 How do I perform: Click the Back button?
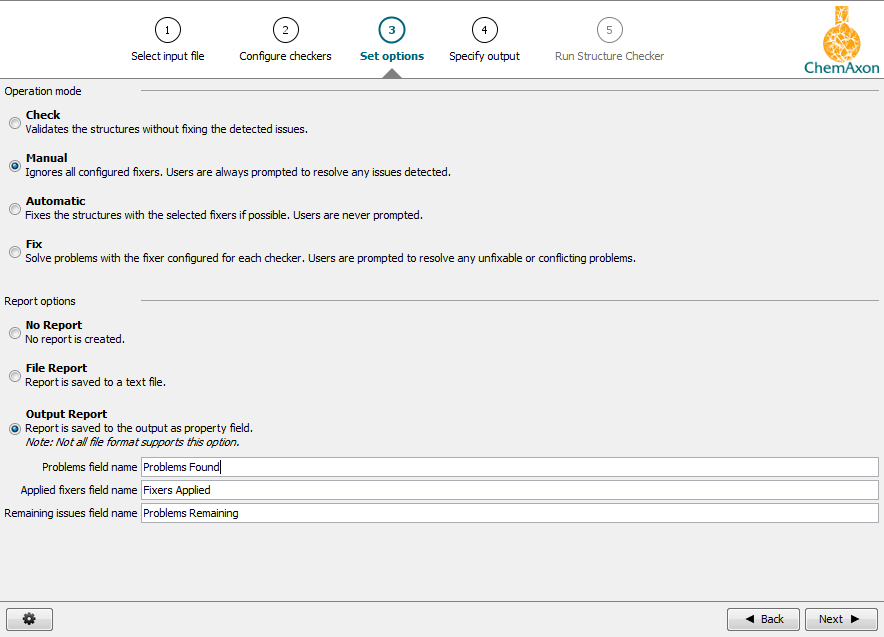click(x=763, y=618)
